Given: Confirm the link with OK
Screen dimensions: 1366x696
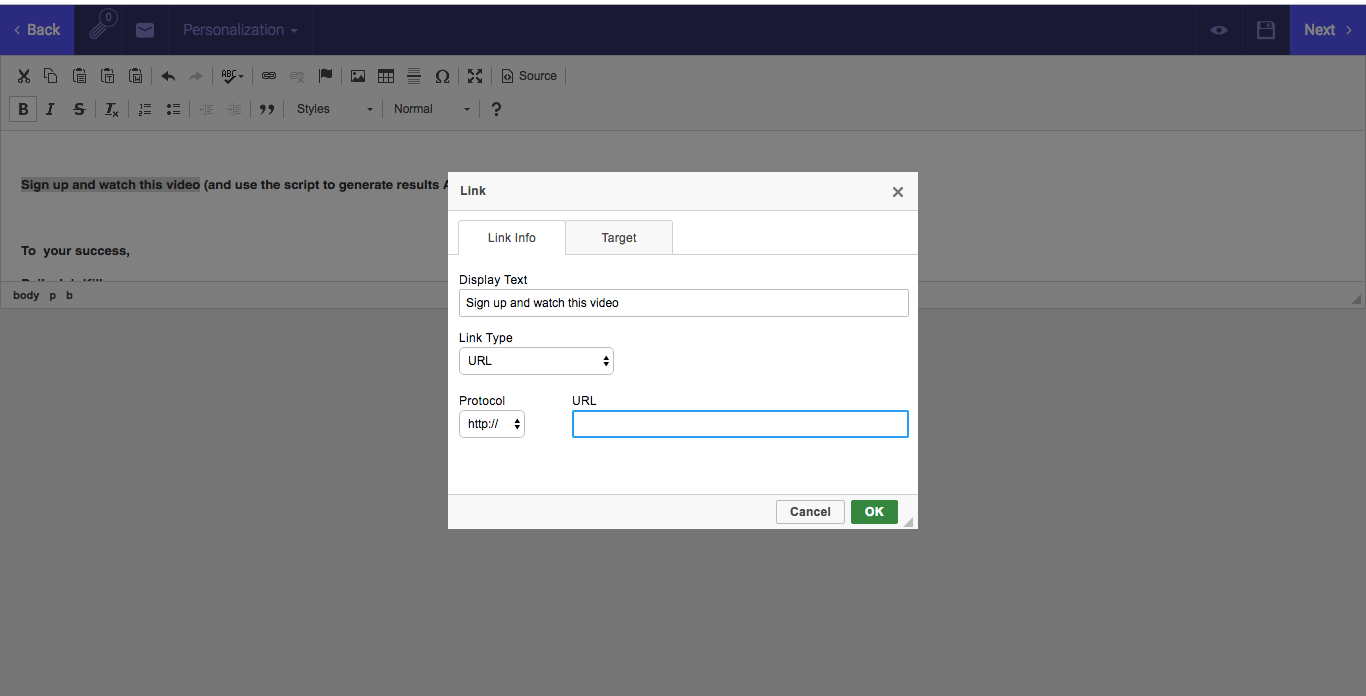Looking at the screenshot, I should pyautogui.click(x=874, y=512).
